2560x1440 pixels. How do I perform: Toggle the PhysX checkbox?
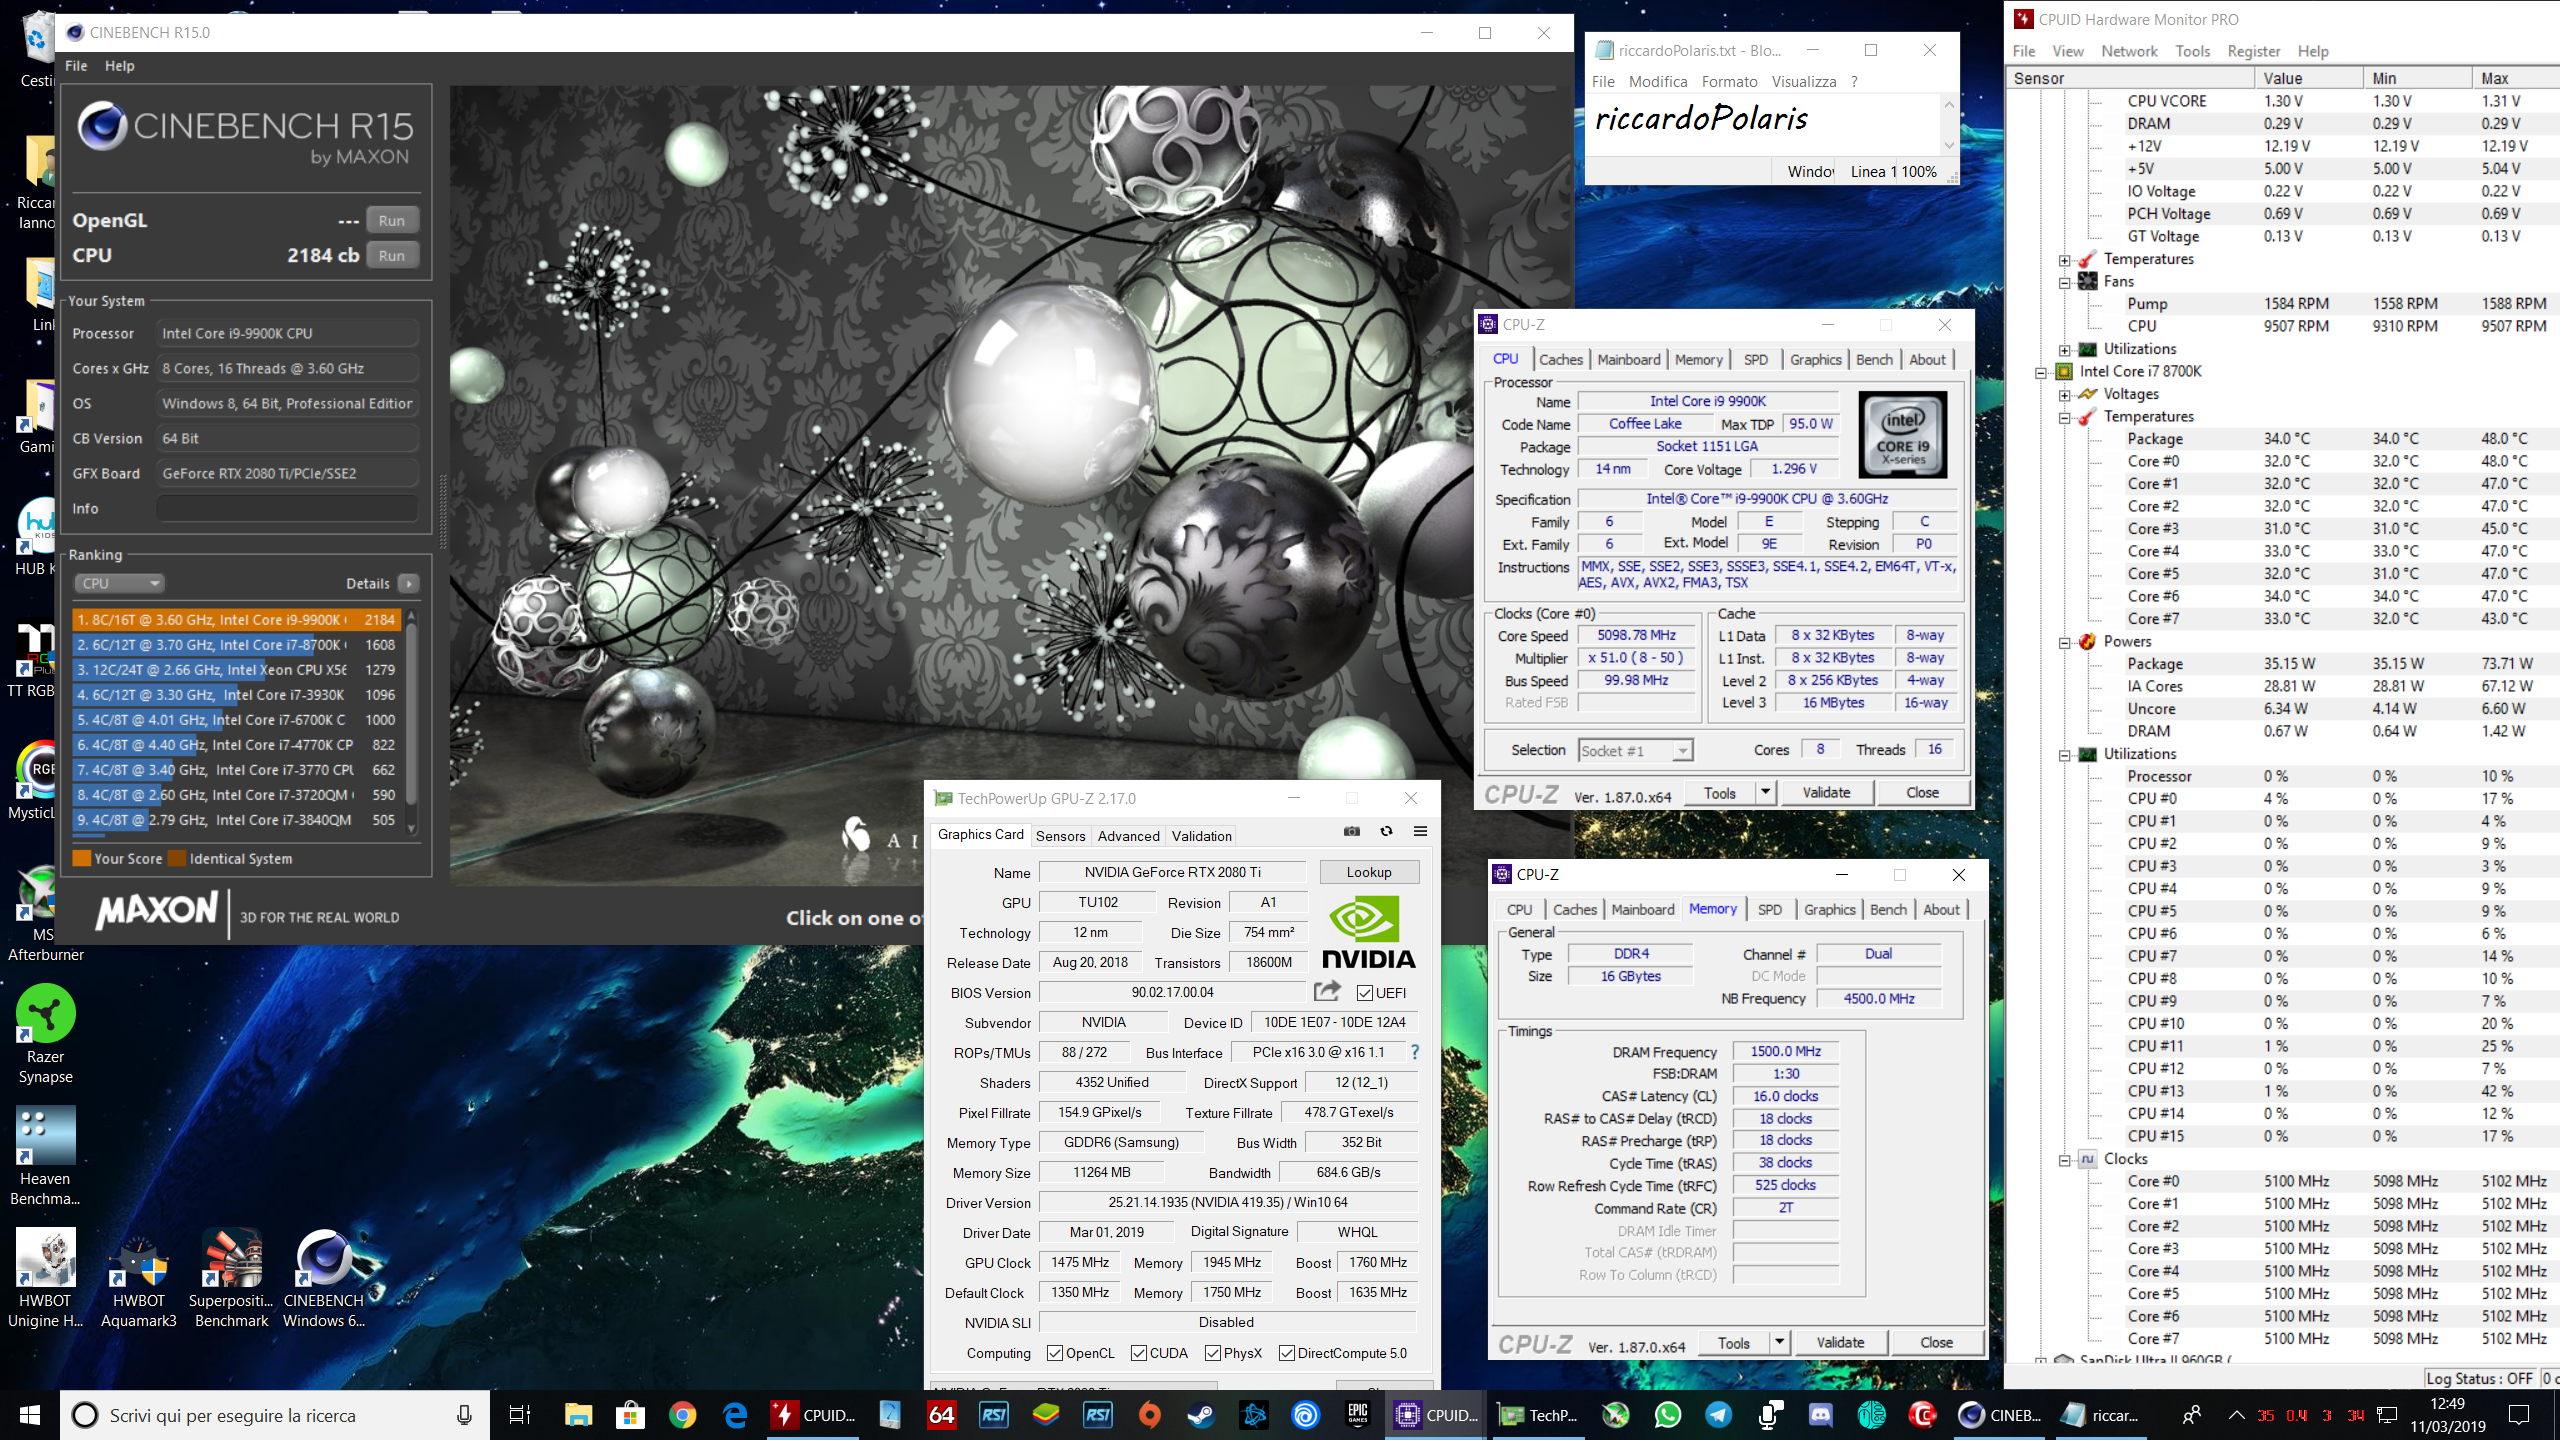[x=1213, y=1353]
